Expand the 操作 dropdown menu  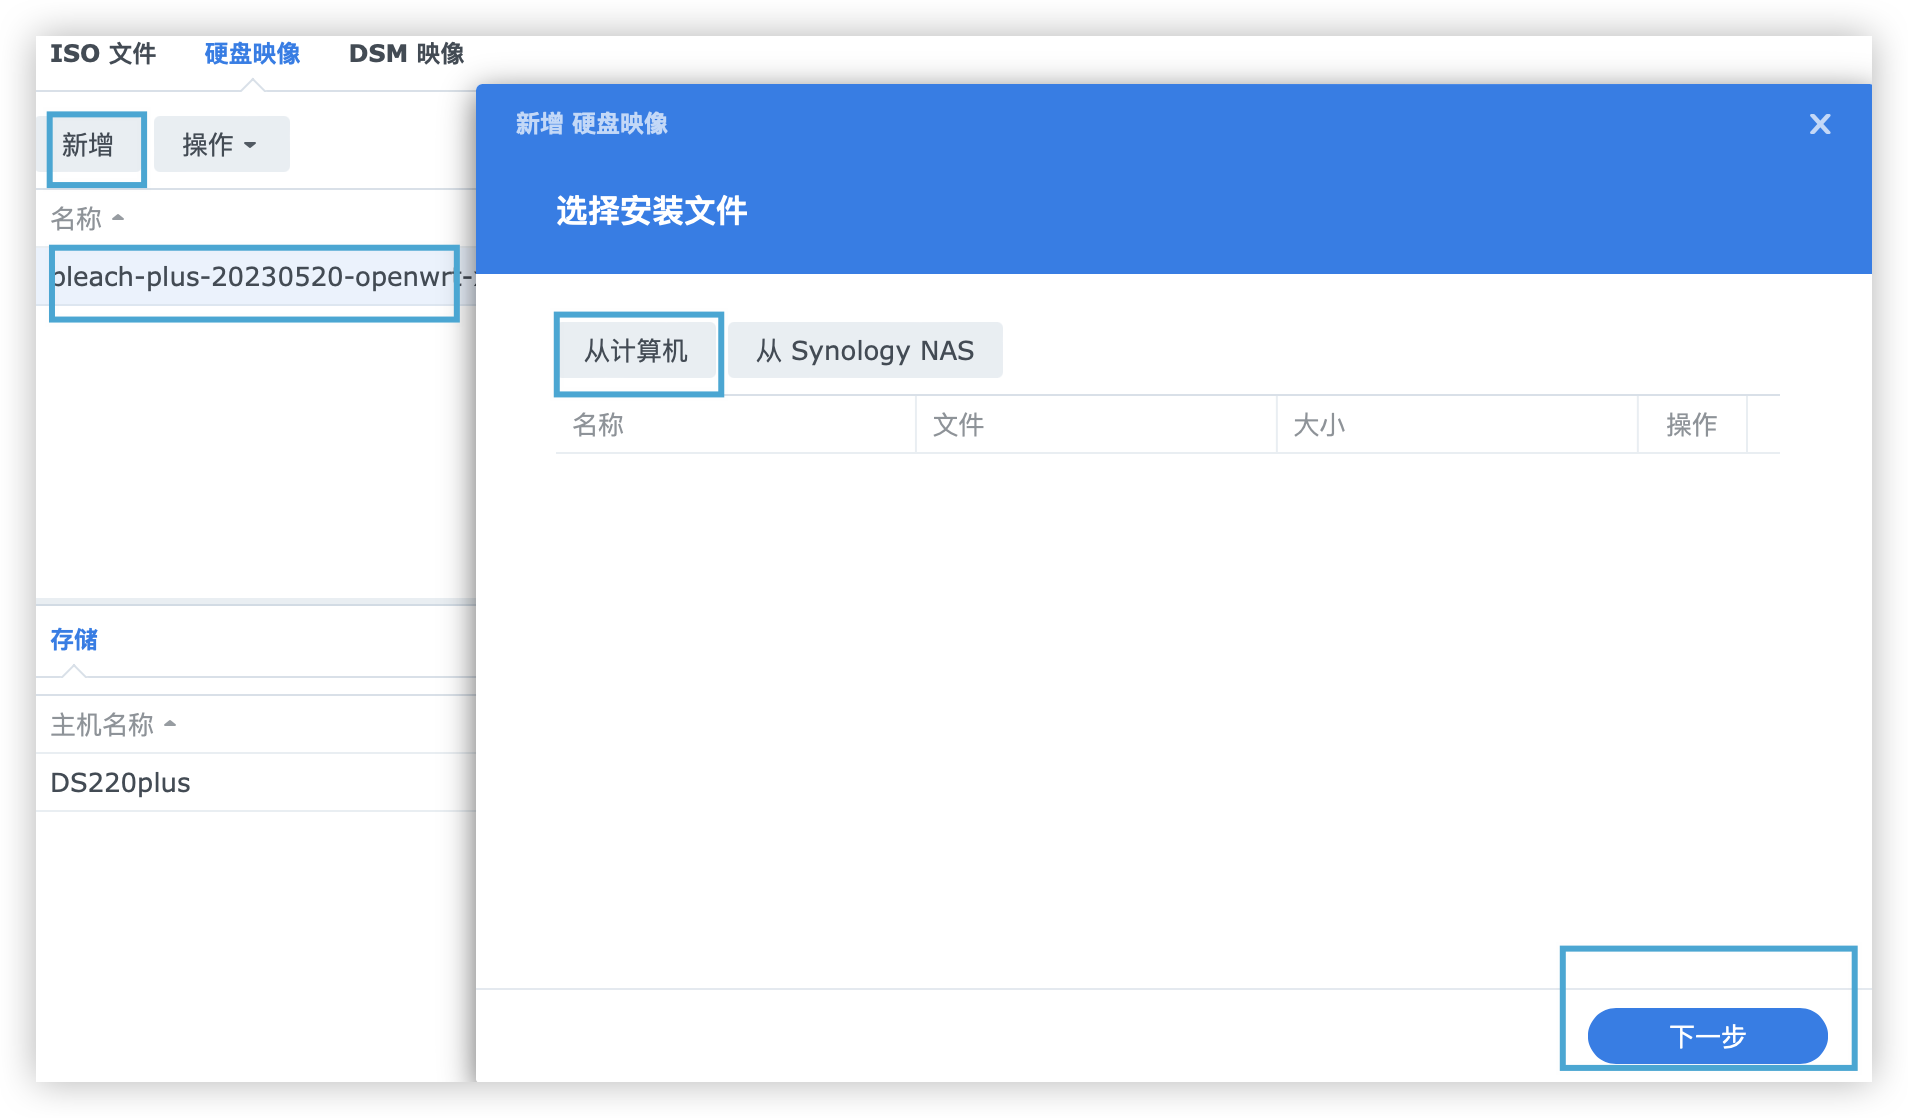(x=221, y=145)
